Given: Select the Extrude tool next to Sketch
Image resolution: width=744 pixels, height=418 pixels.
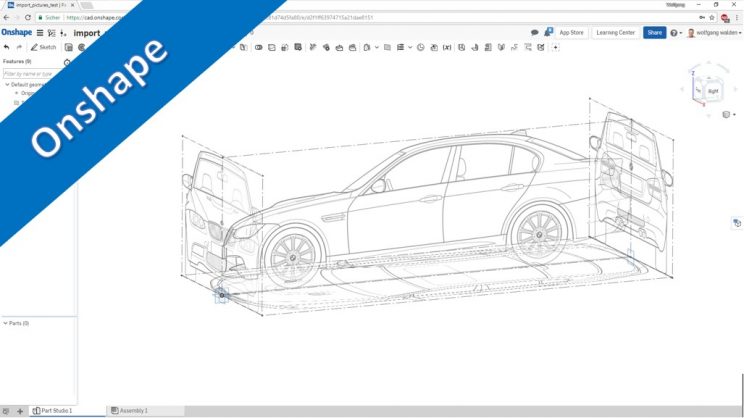Looking at the screenshot, I should point(69,47).
